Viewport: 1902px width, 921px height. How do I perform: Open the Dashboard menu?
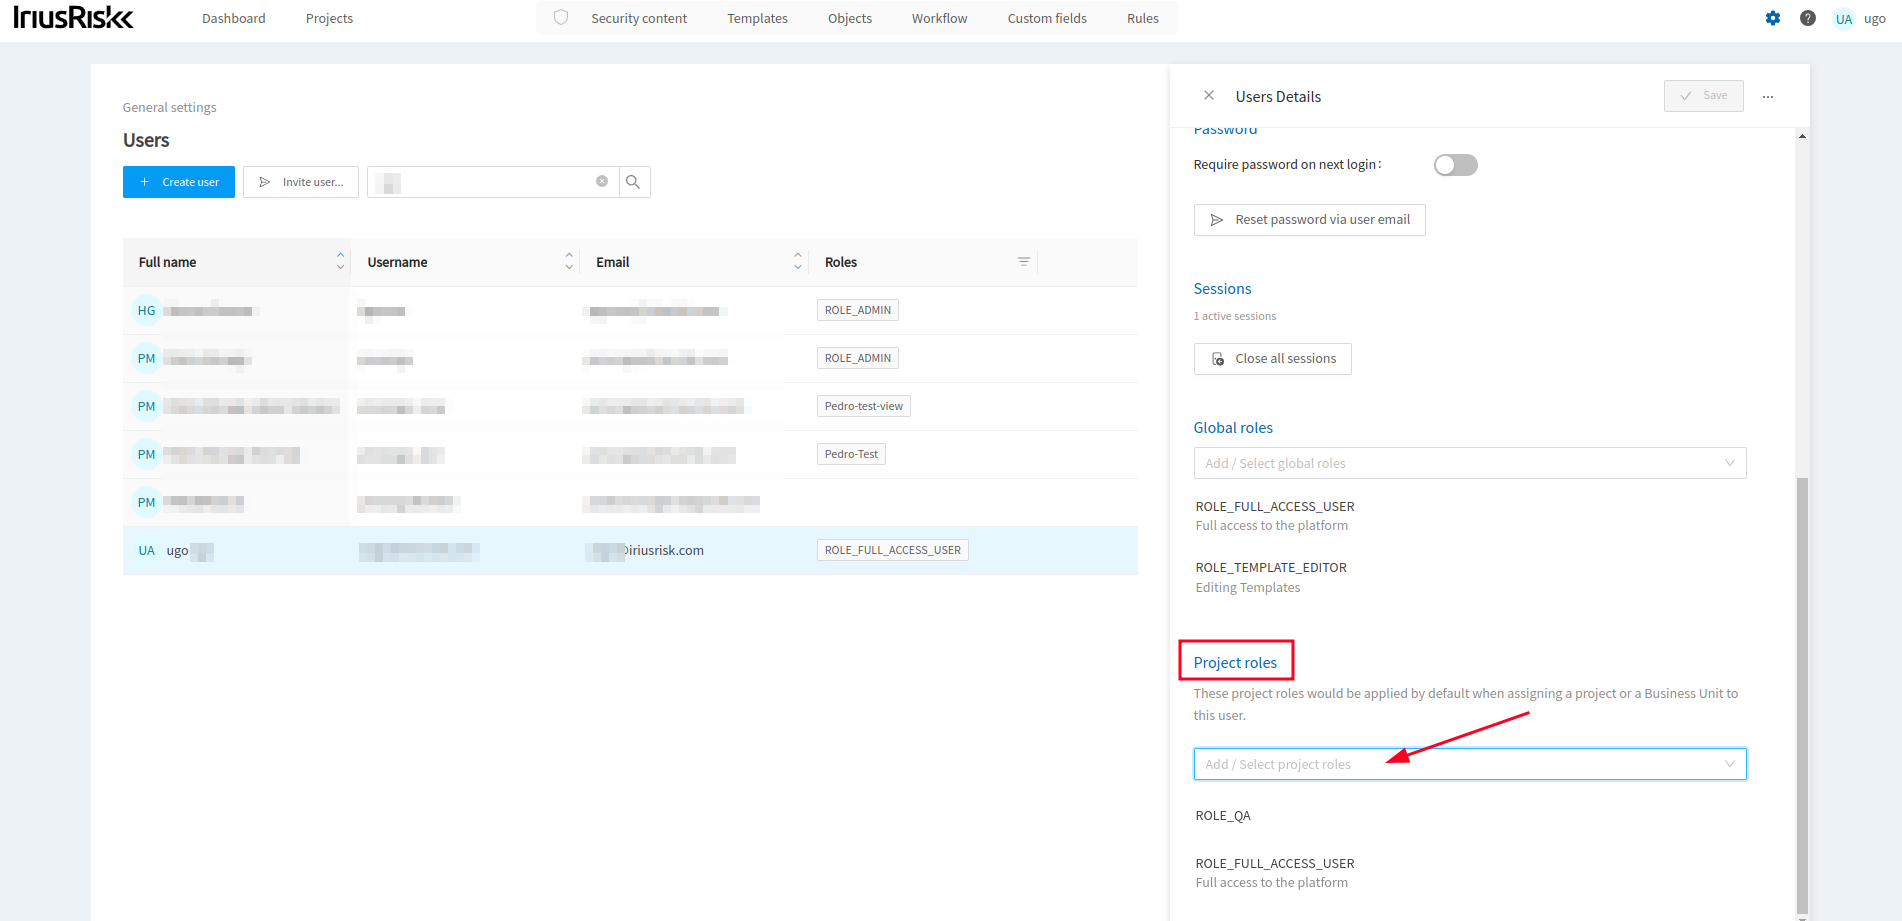234,18
